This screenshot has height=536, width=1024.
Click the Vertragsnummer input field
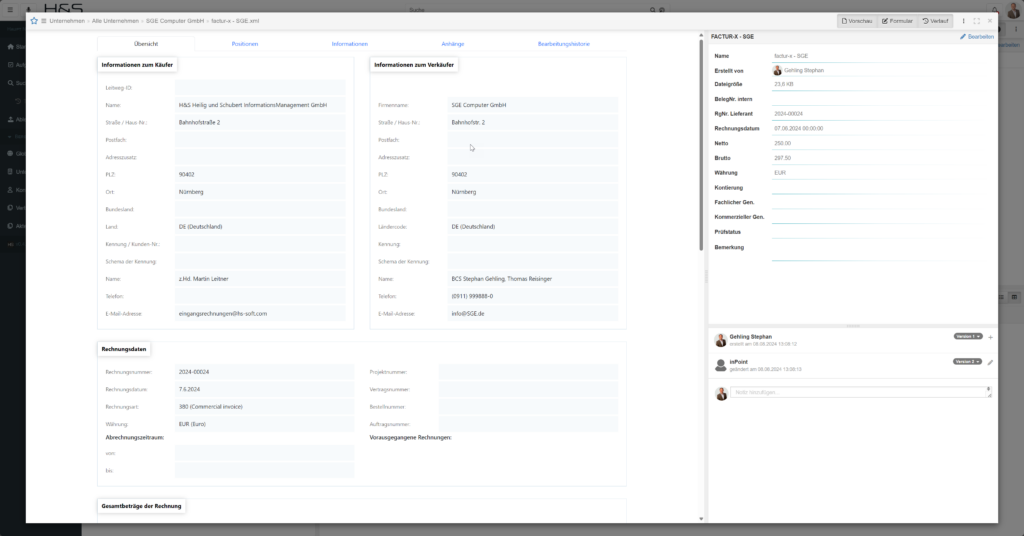pos(528,389)
